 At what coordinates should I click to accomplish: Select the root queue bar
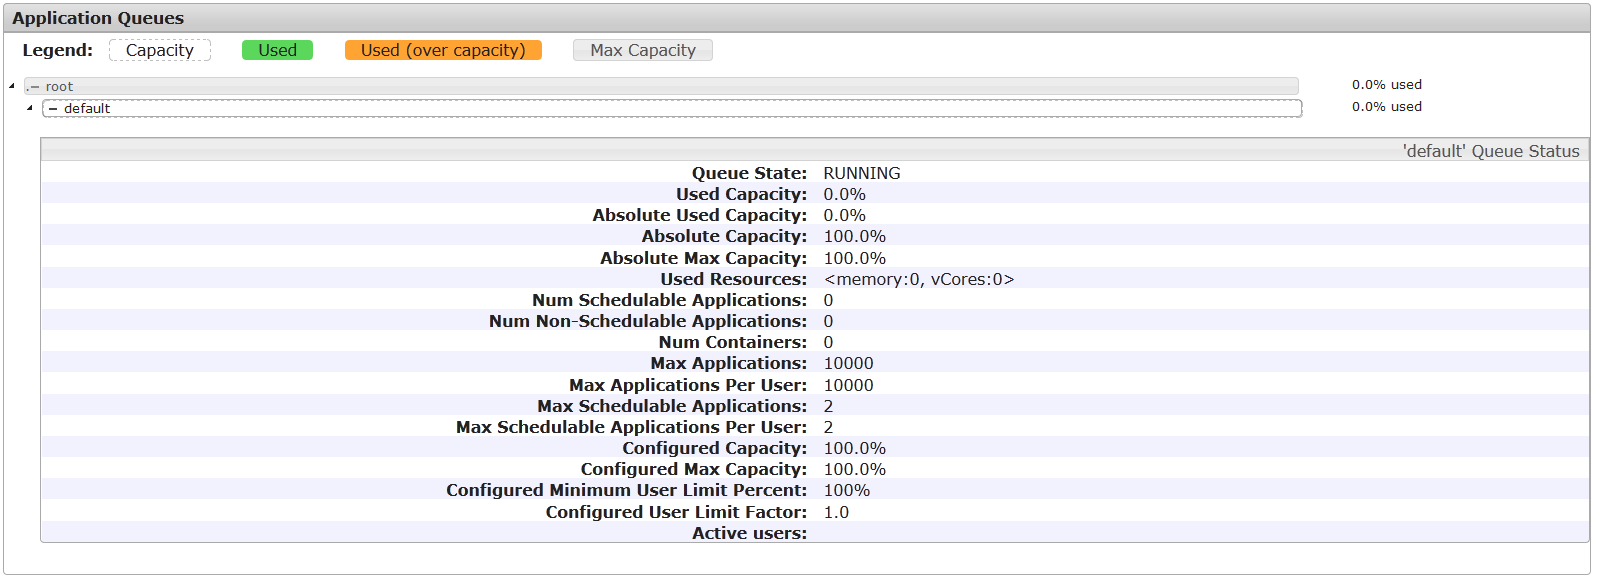coord(661,86)
